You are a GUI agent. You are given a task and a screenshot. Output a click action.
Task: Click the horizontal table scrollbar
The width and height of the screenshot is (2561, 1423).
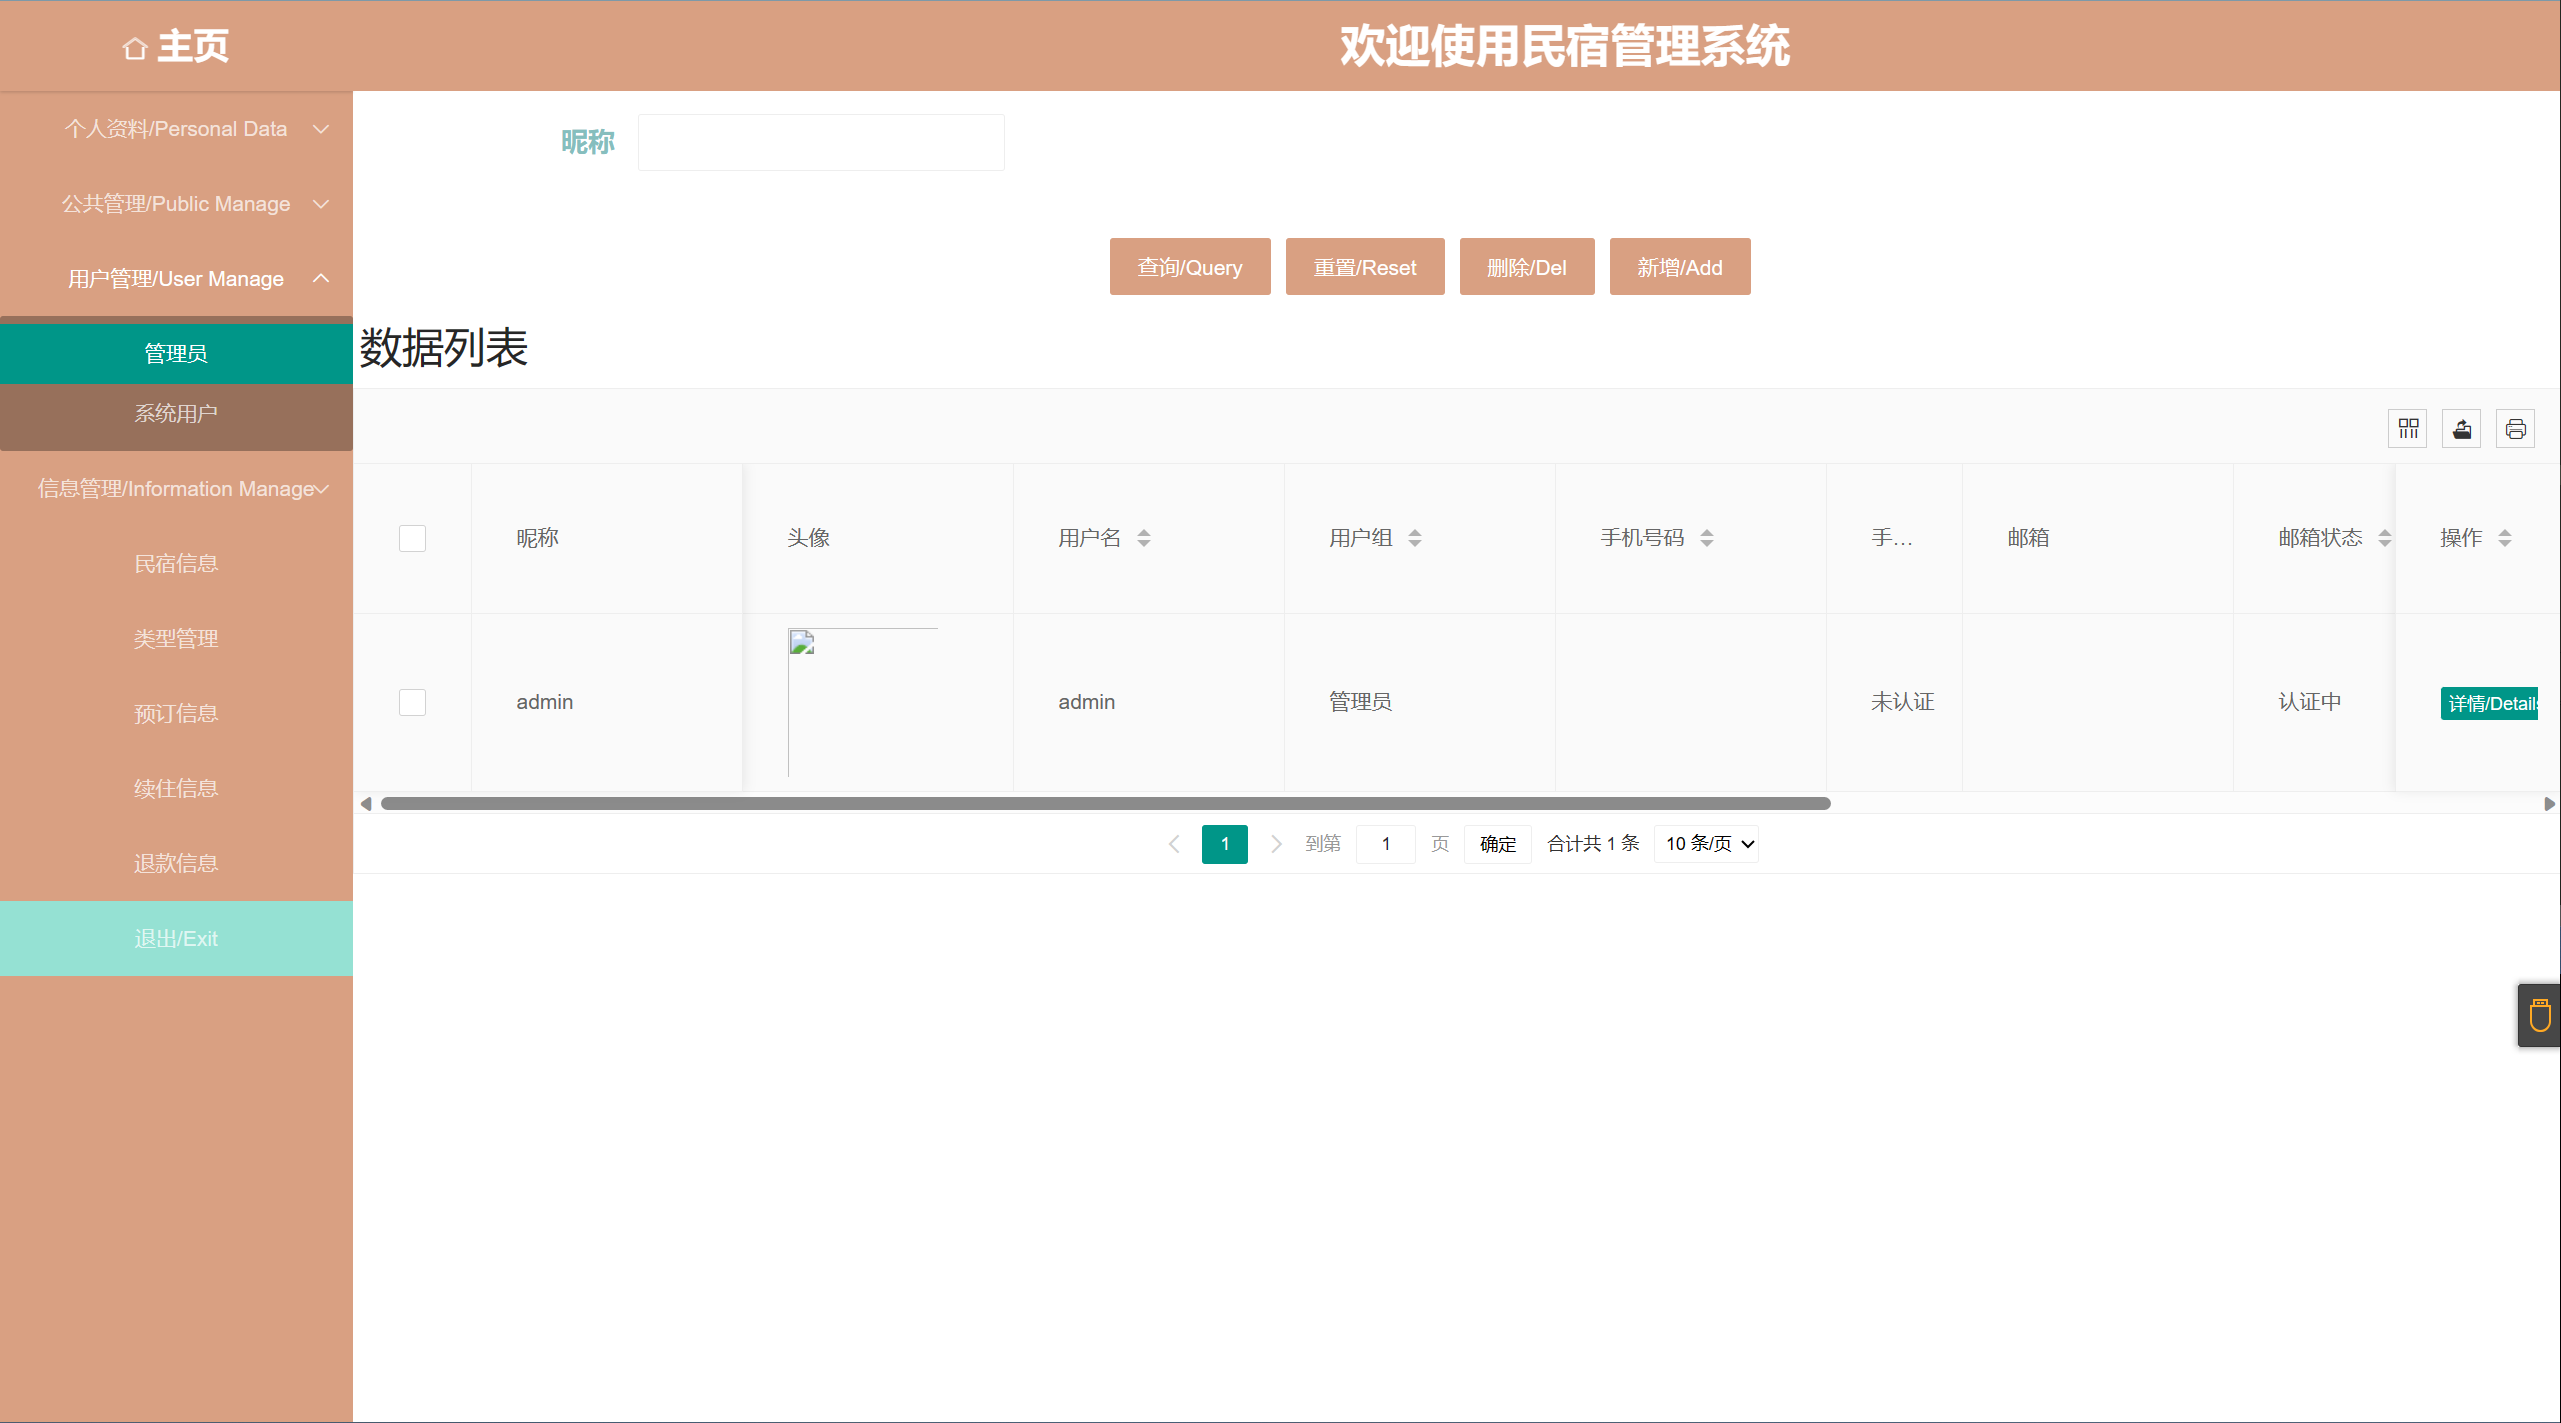1105,804
